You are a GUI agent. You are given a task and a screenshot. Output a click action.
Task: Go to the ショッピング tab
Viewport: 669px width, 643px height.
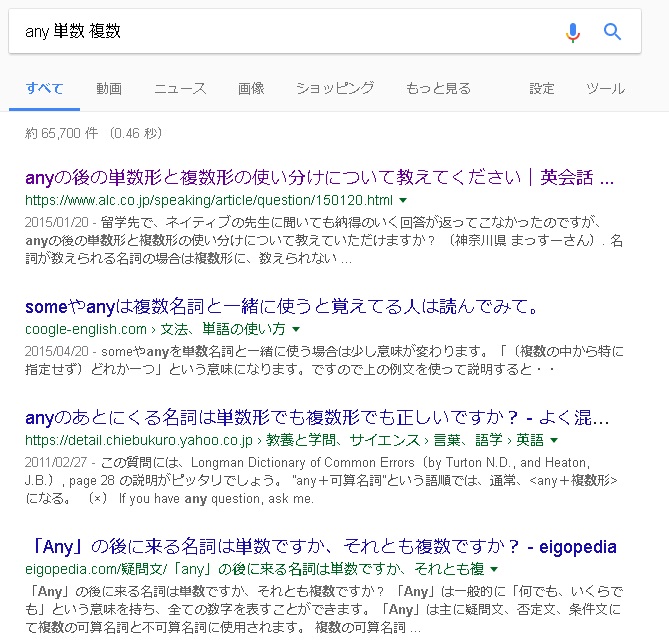[335, 88]
